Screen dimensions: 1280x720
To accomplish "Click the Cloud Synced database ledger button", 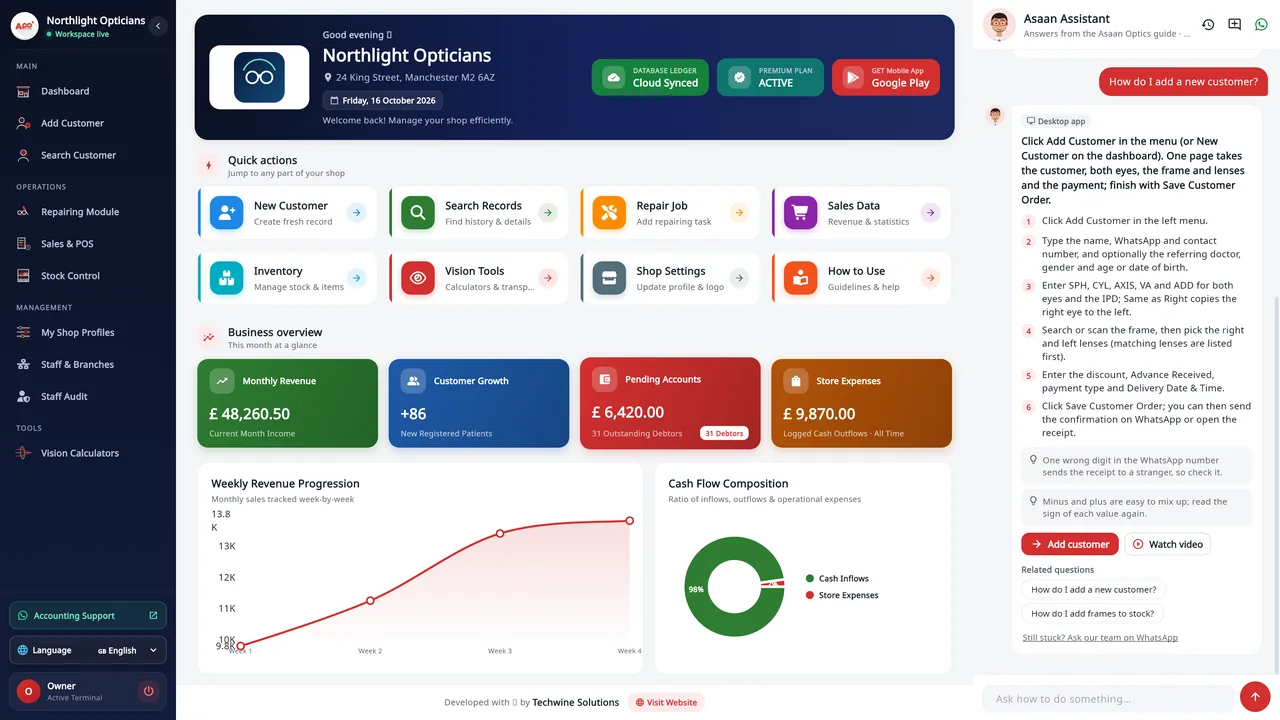I will pos(650,77).
